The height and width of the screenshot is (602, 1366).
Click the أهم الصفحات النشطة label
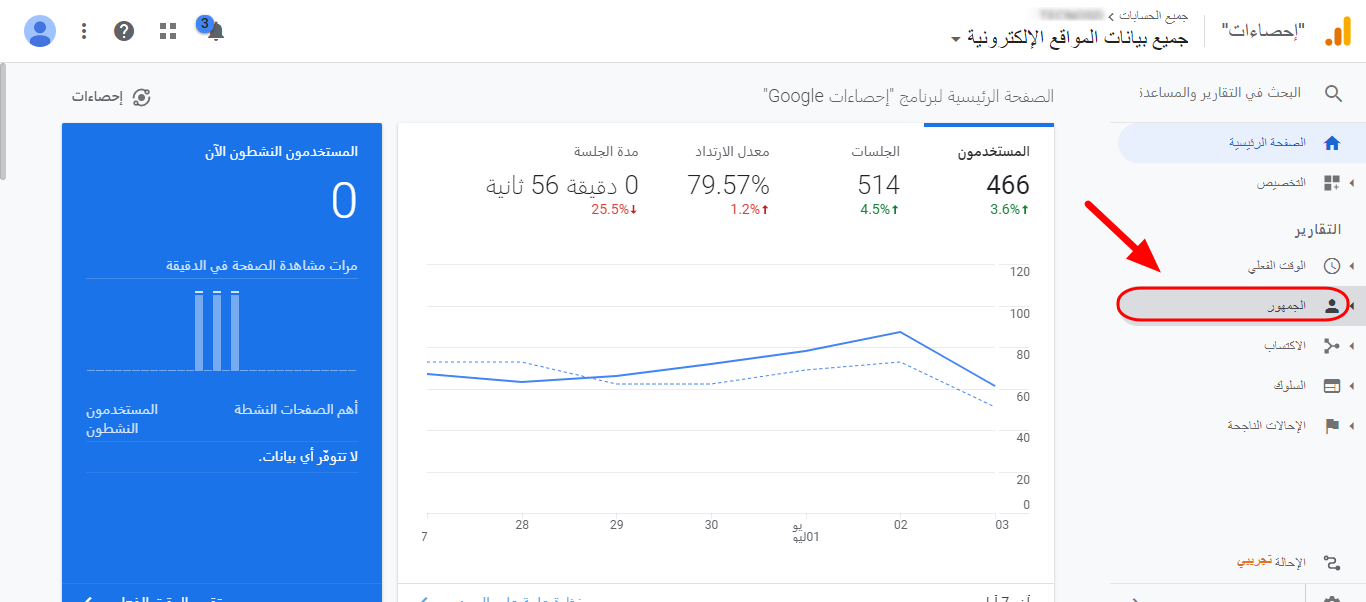(296, 410)
